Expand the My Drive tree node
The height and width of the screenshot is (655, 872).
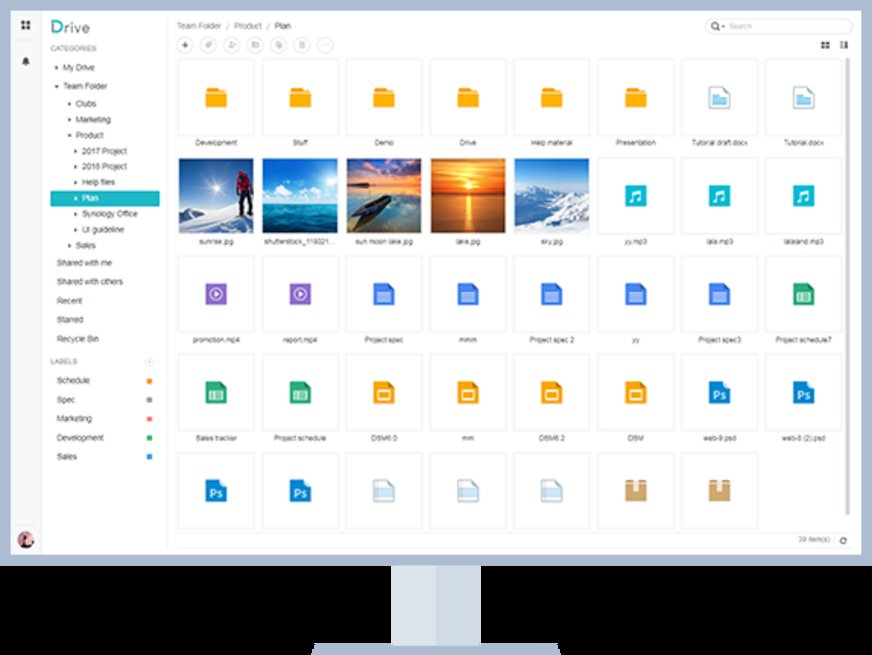56,68
